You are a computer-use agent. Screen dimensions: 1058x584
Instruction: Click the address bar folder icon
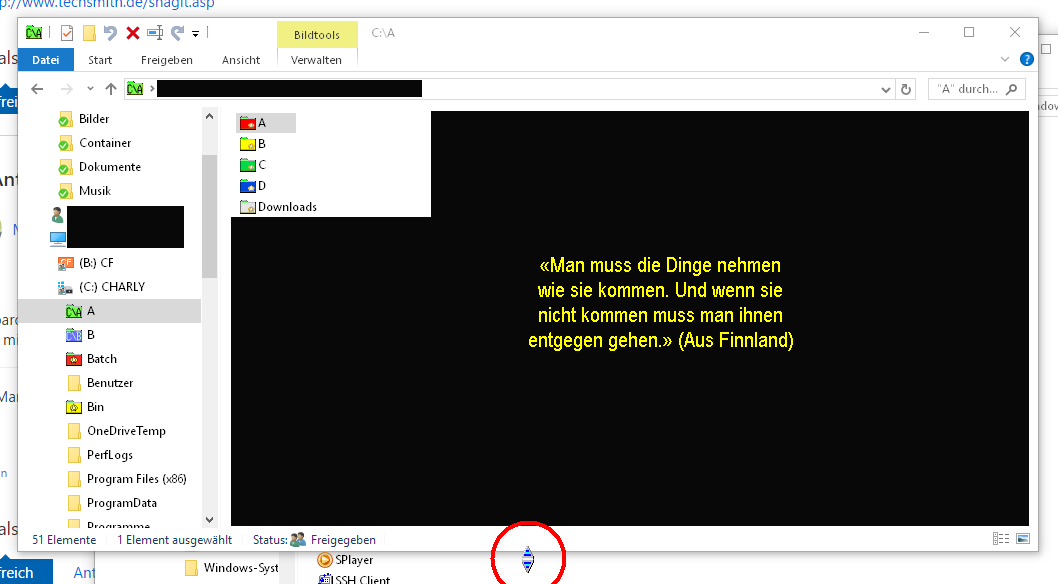[x=135, y=89]
